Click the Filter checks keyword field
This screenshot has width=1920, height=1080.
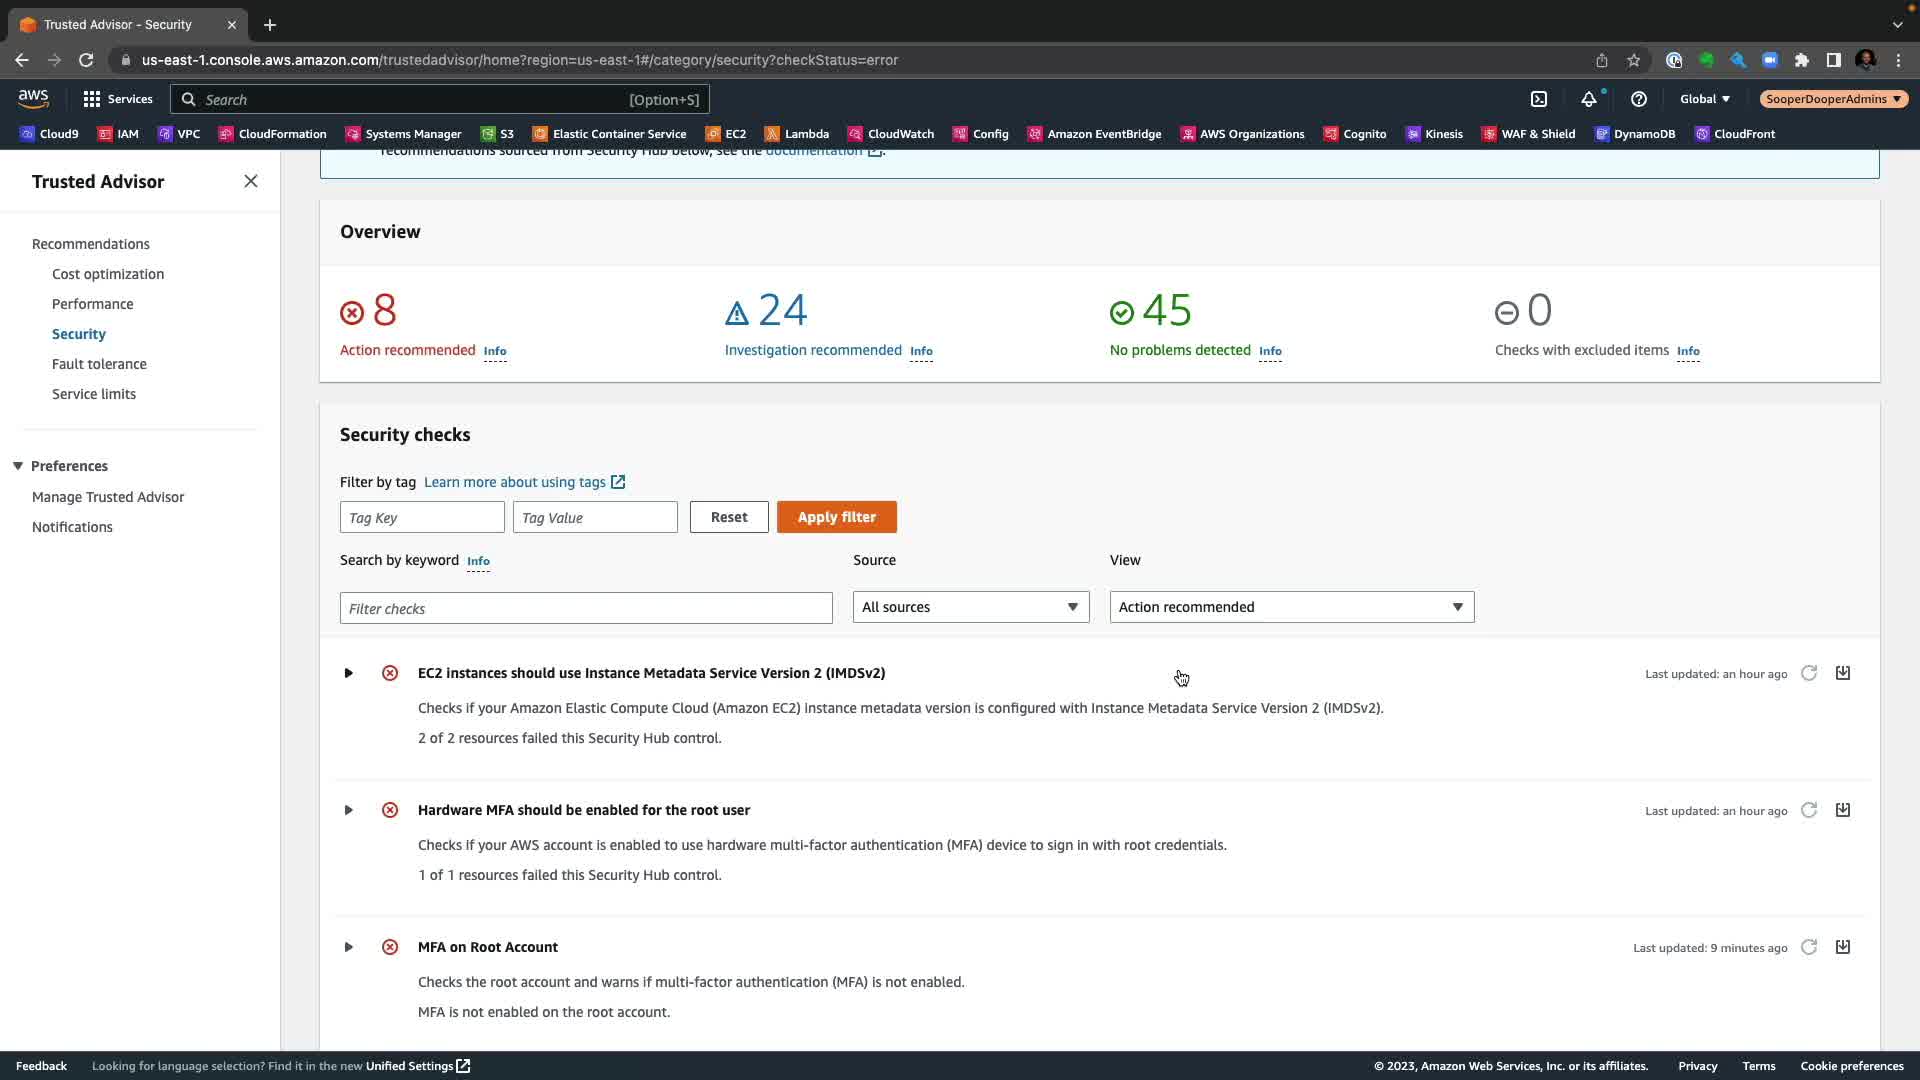click(x=586, y=608)
